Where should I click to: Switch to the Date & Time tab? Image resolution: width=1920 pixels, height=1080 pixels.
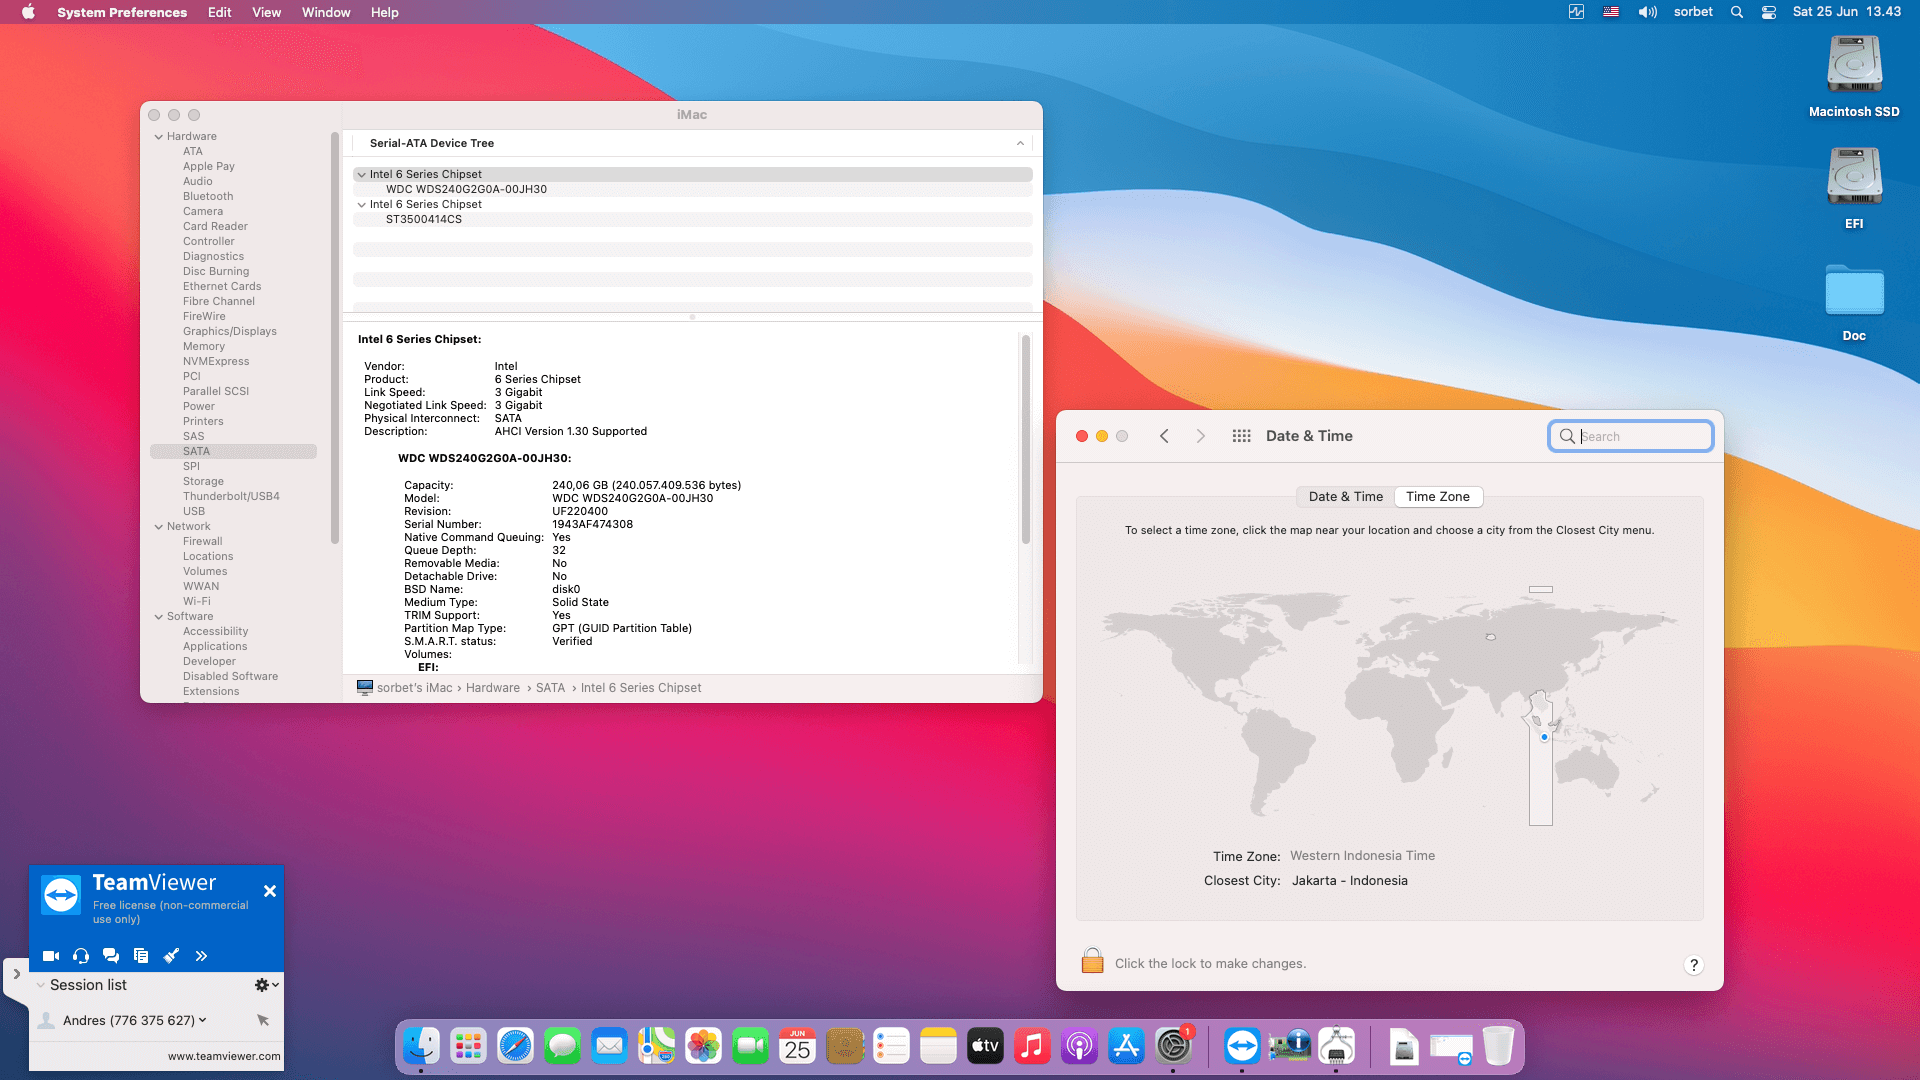coord(1345,497)
